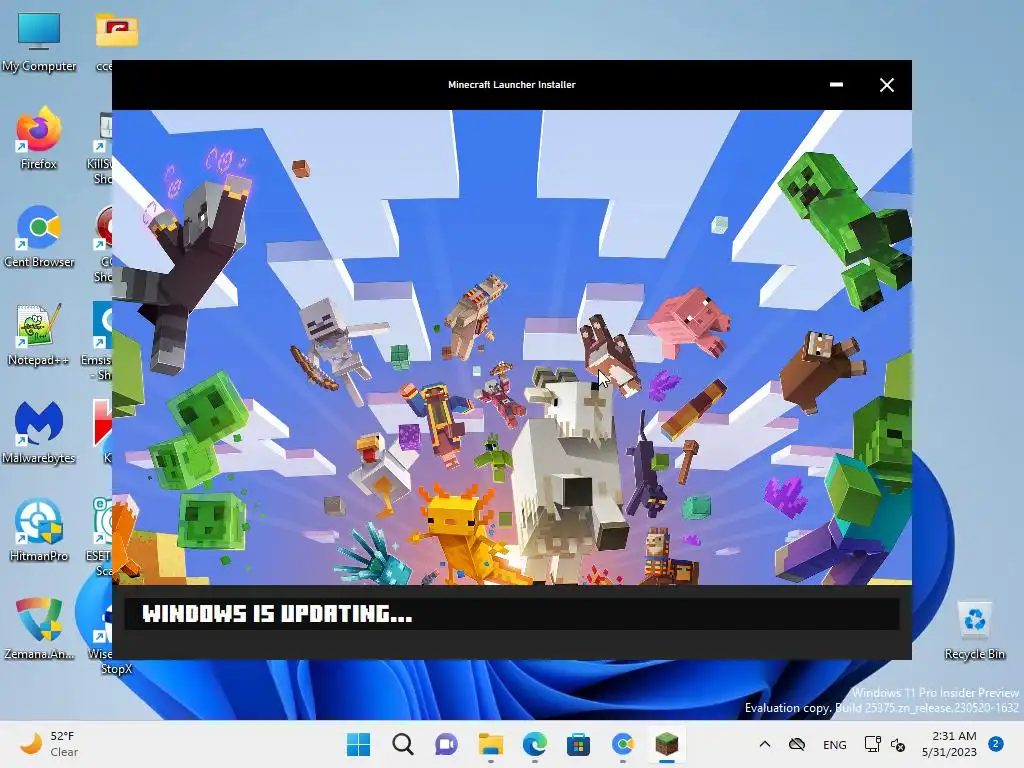
Task: Open the clock showing 2:31 AM
Action: 949,744
